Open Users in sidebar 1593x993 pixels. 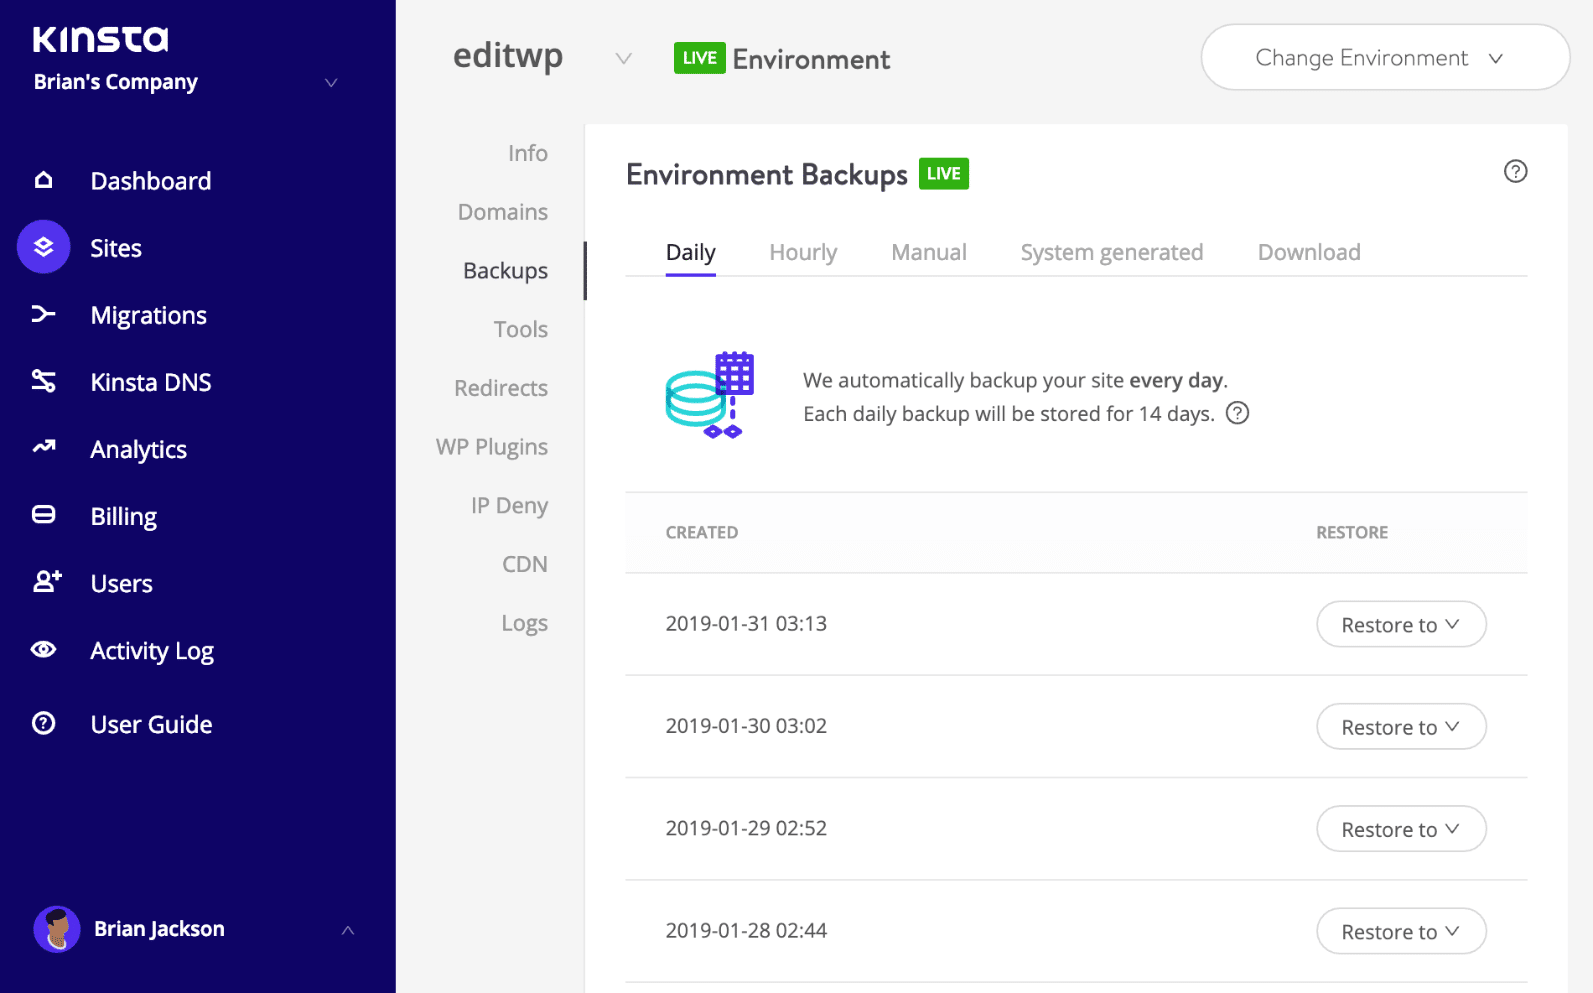point(122,583)
